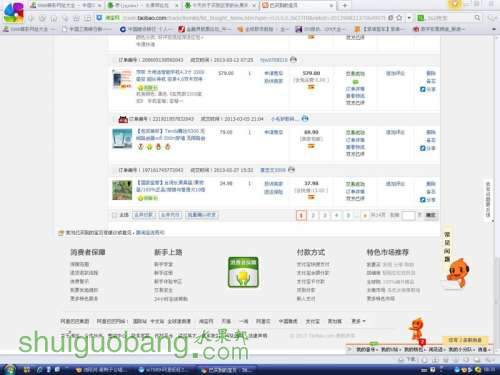Open the router product title link
The height and width of the screenshot is (375, 500).
click(x=171, y=134)
